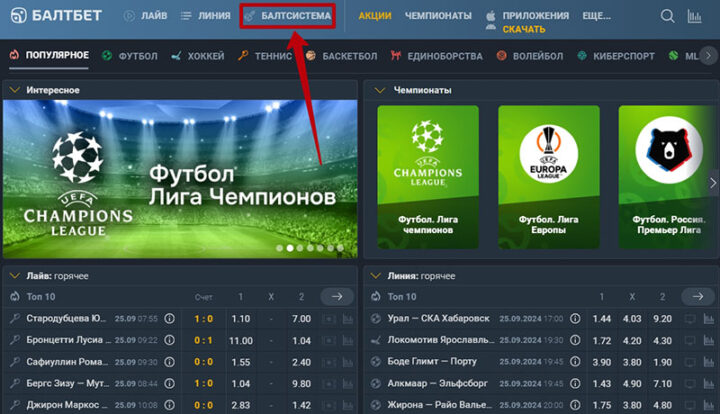Screen dimensions: 720x414
Task: Select the Популярное tab
Action: 49,56
